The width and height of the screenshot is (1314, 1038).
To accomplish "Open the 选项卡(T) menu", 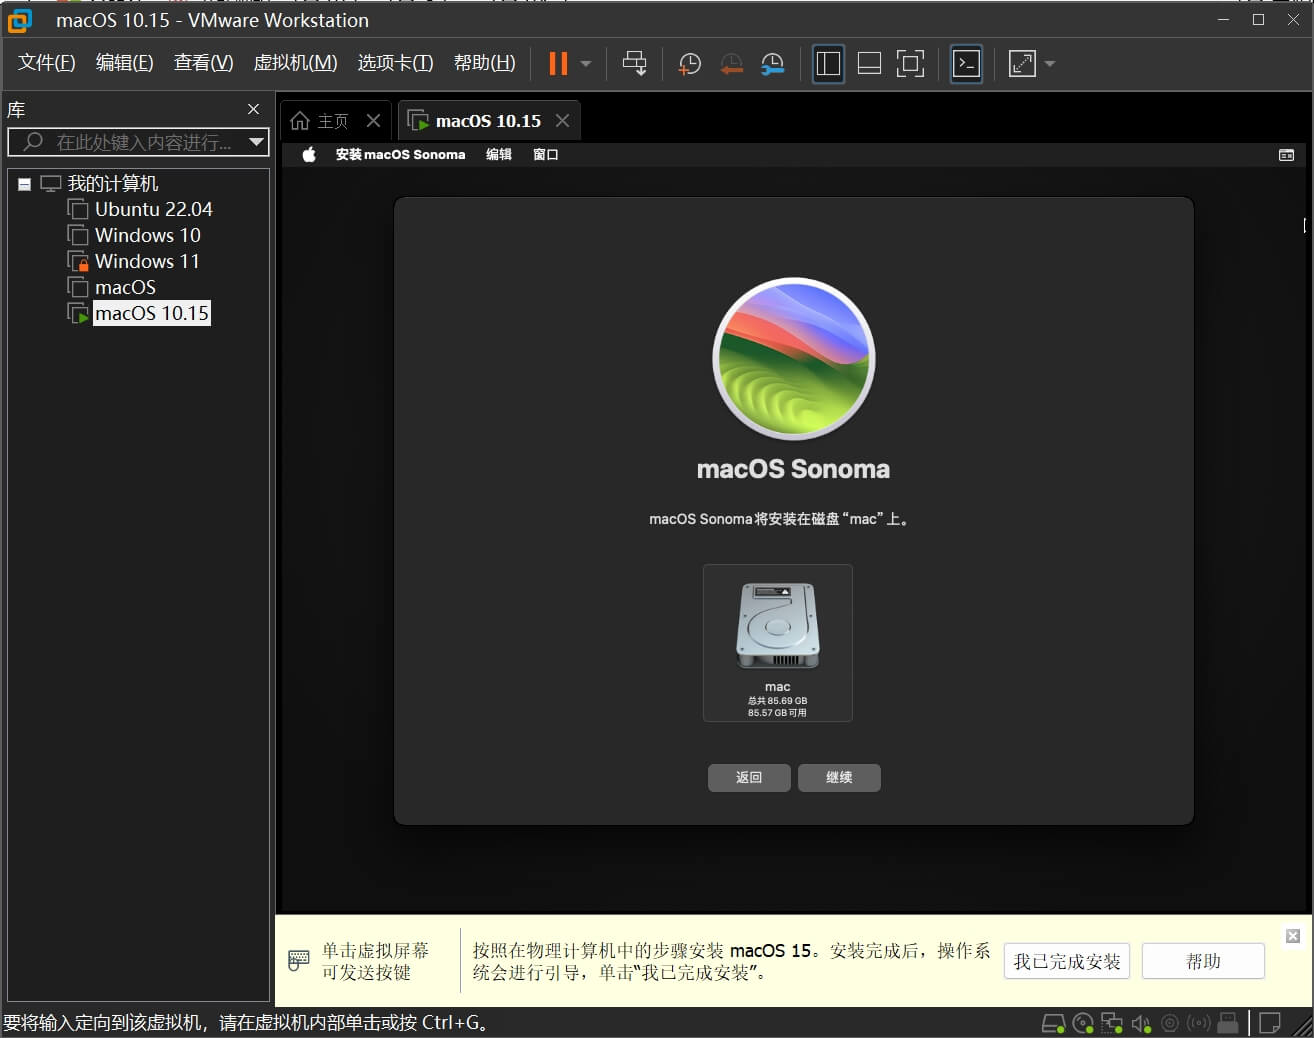I will (x=395, y=63).
